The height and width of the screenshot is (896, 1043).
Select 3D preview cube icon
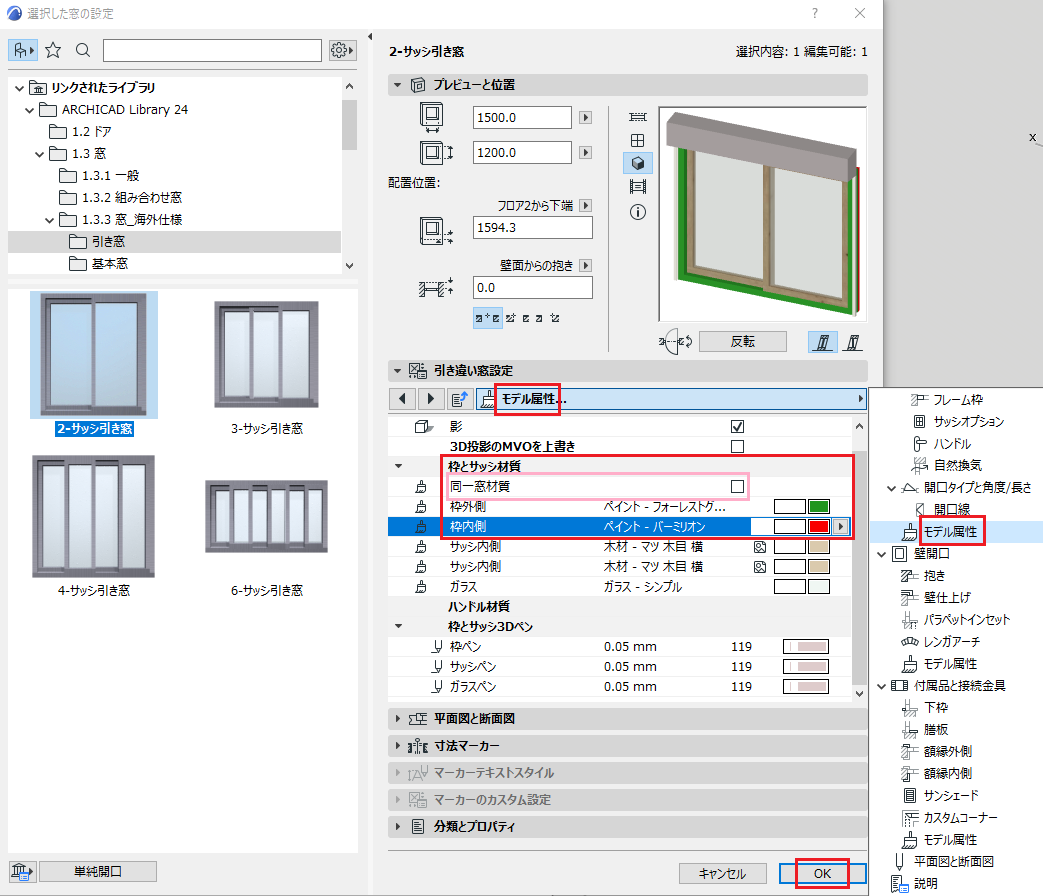point(637,163)
